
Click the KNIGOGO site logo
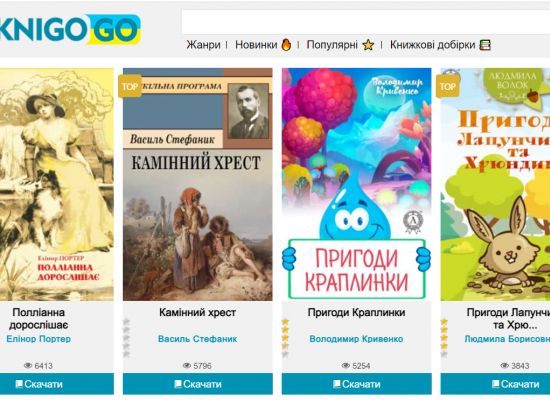(x=69, y=29)
